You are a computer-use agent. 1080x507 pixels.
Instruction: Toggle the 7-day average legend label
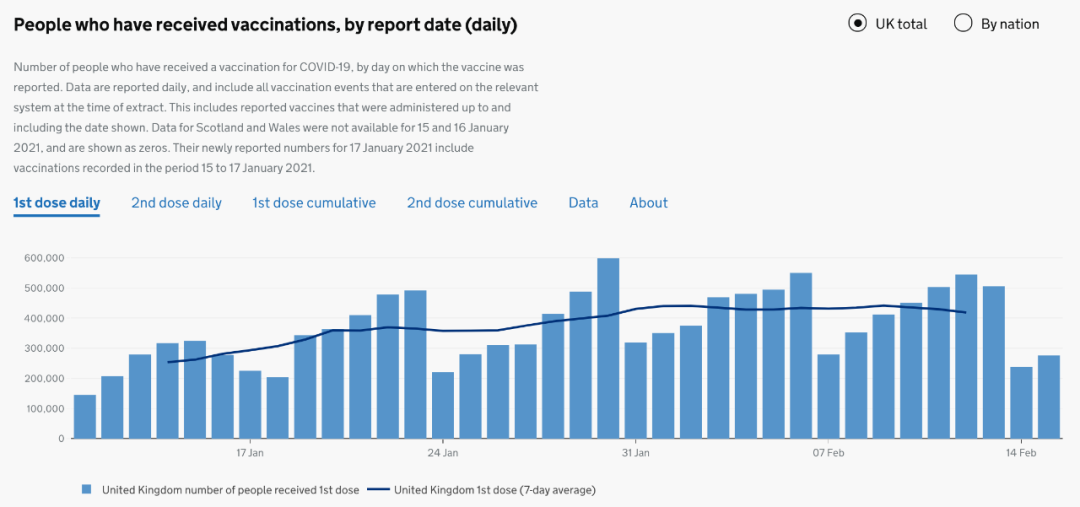495,490
